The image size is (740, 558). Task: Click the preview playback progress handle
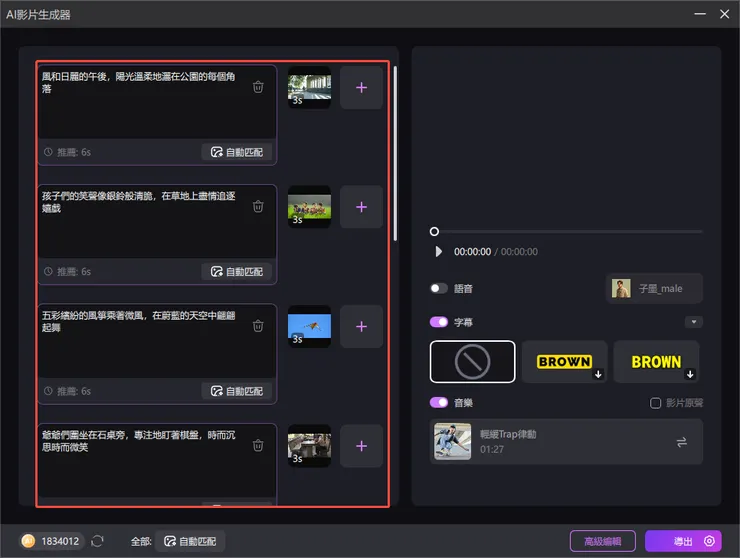click(434, 231)
